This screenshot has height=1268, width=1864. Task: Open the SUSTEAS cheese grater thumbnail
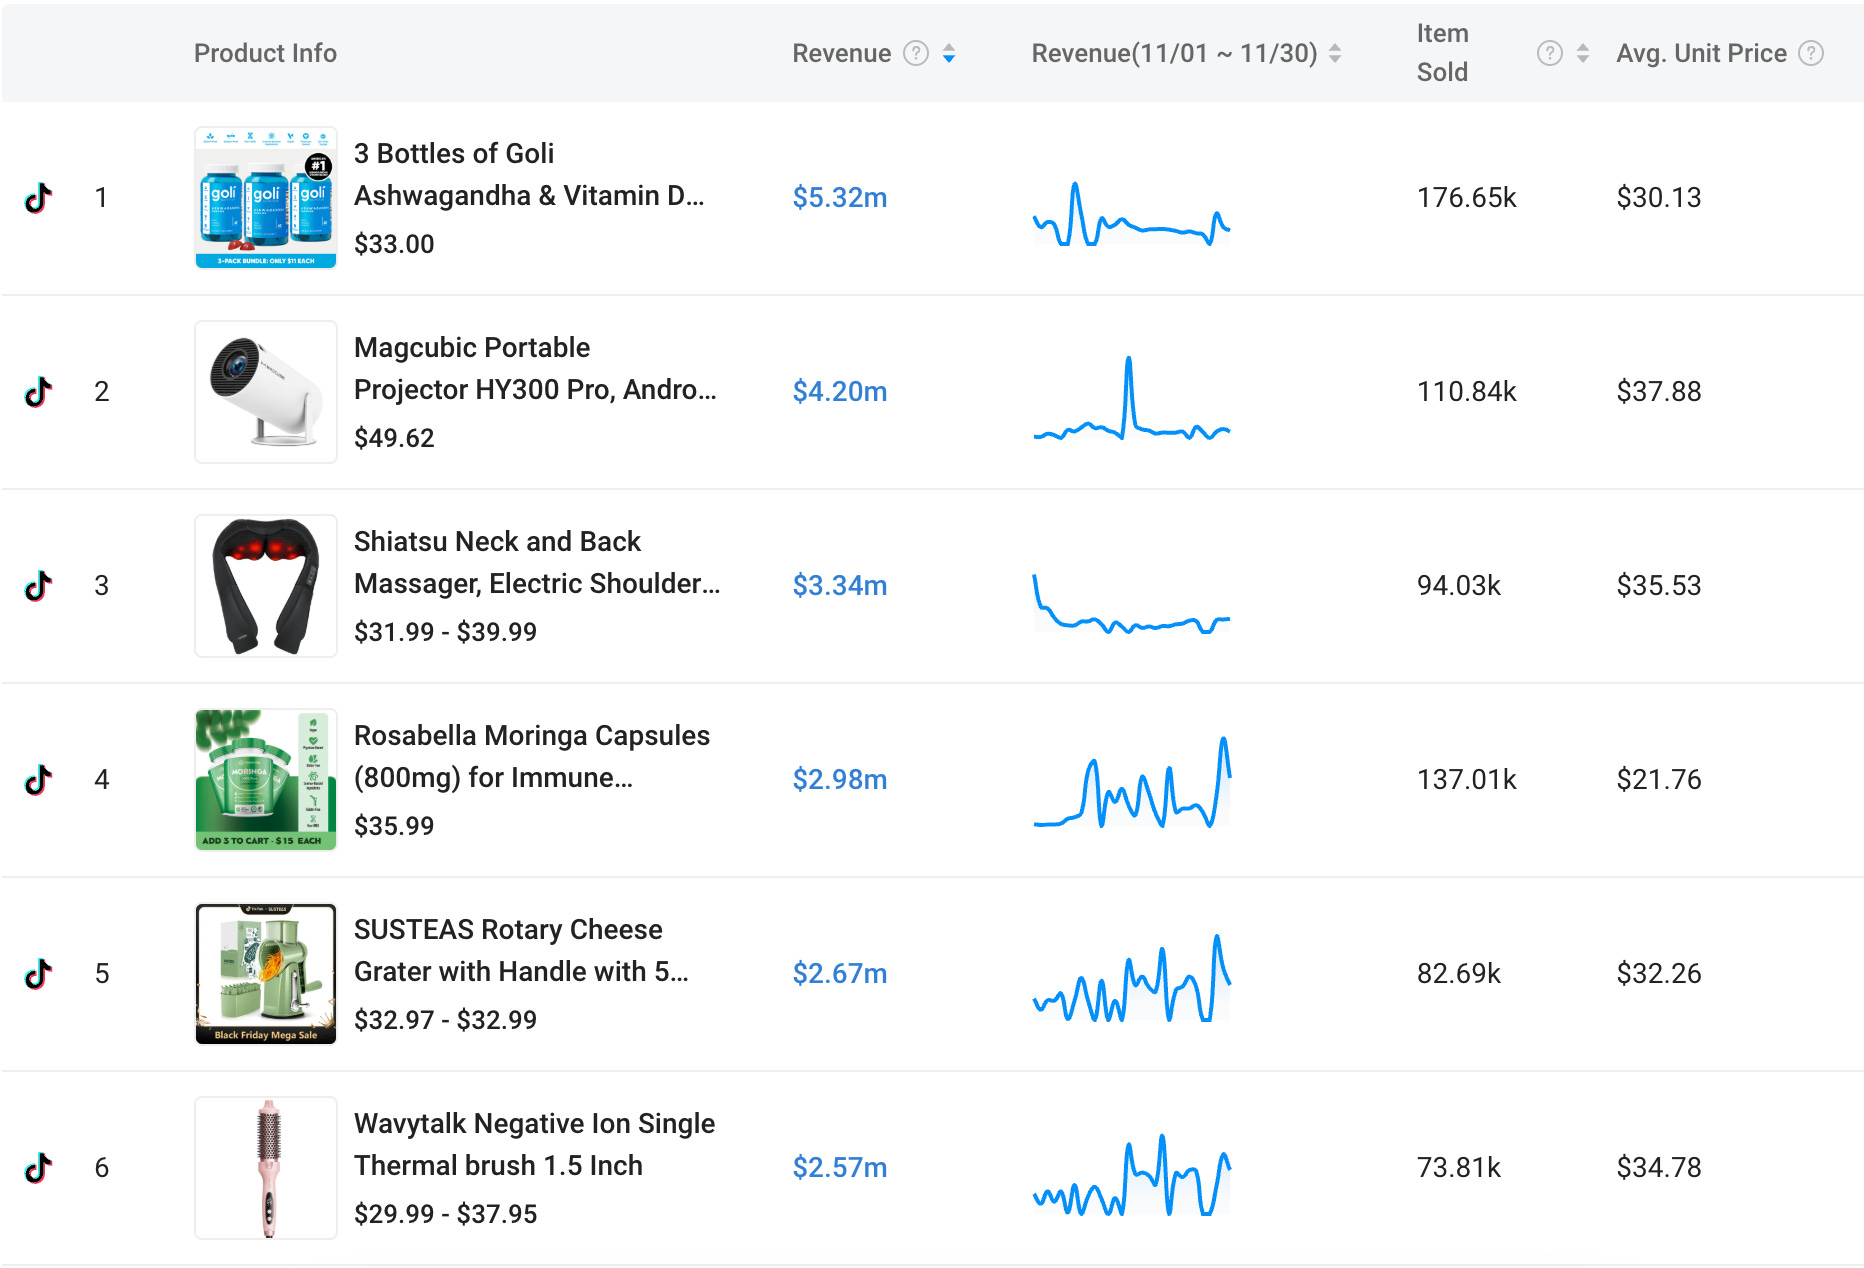point(266,974)
